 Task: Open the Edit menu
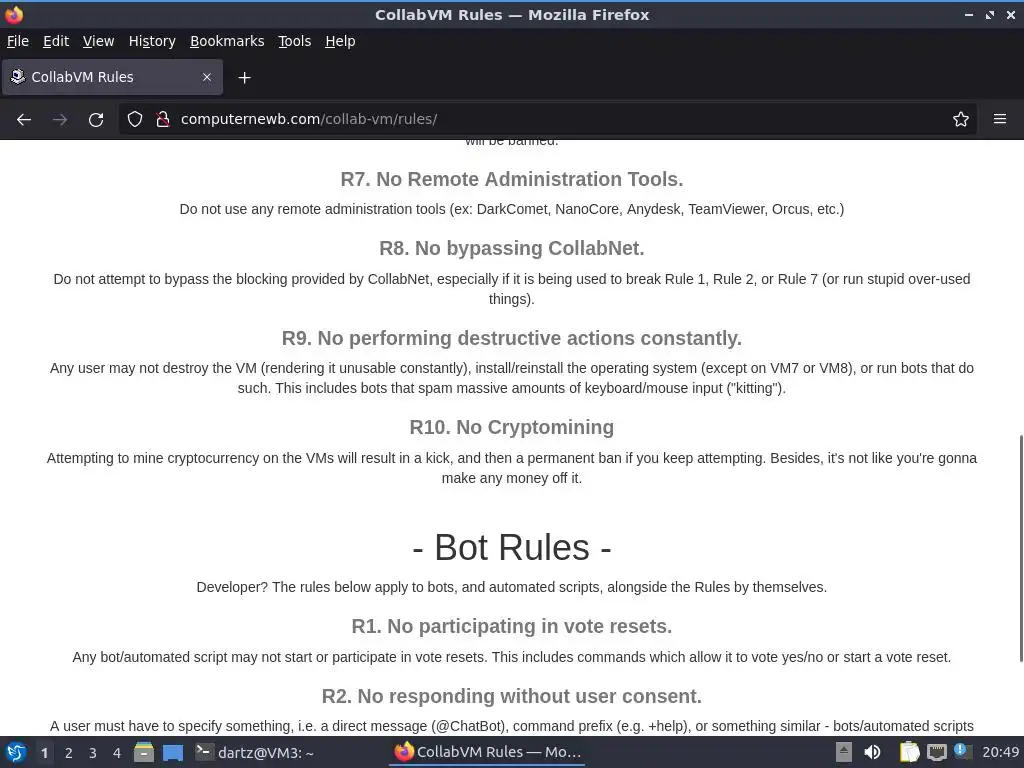pyautogui.click(x=56, y=41)
